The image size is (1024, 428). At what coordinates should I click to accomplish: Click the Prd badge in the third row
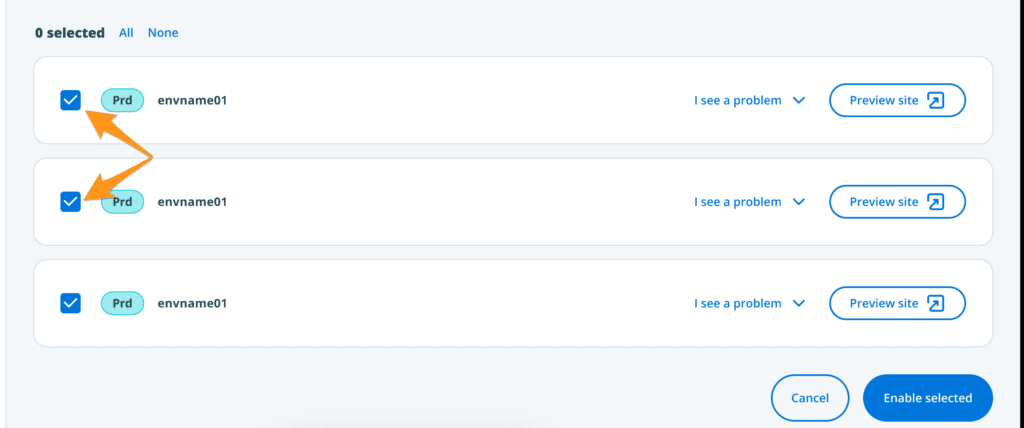coord(122,303)
